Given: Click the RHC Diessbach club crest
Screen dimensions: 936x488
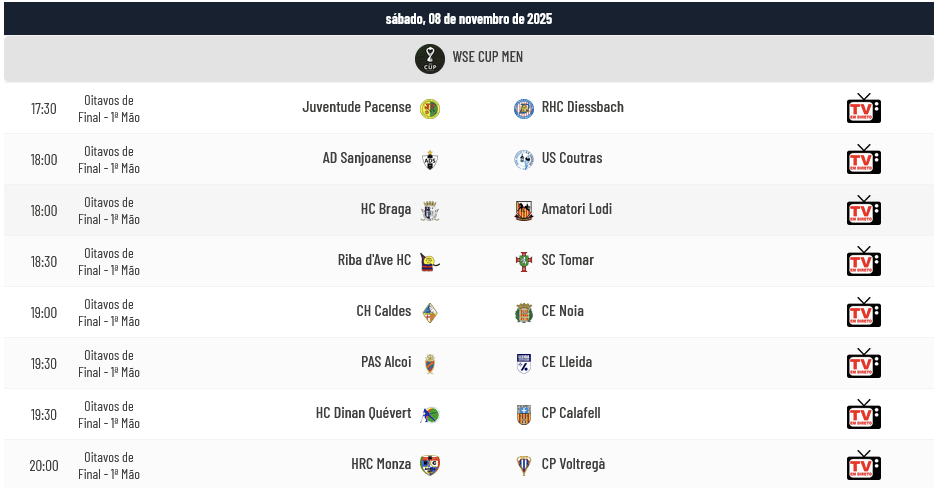Looking at the screenshot, I should 523,108.
